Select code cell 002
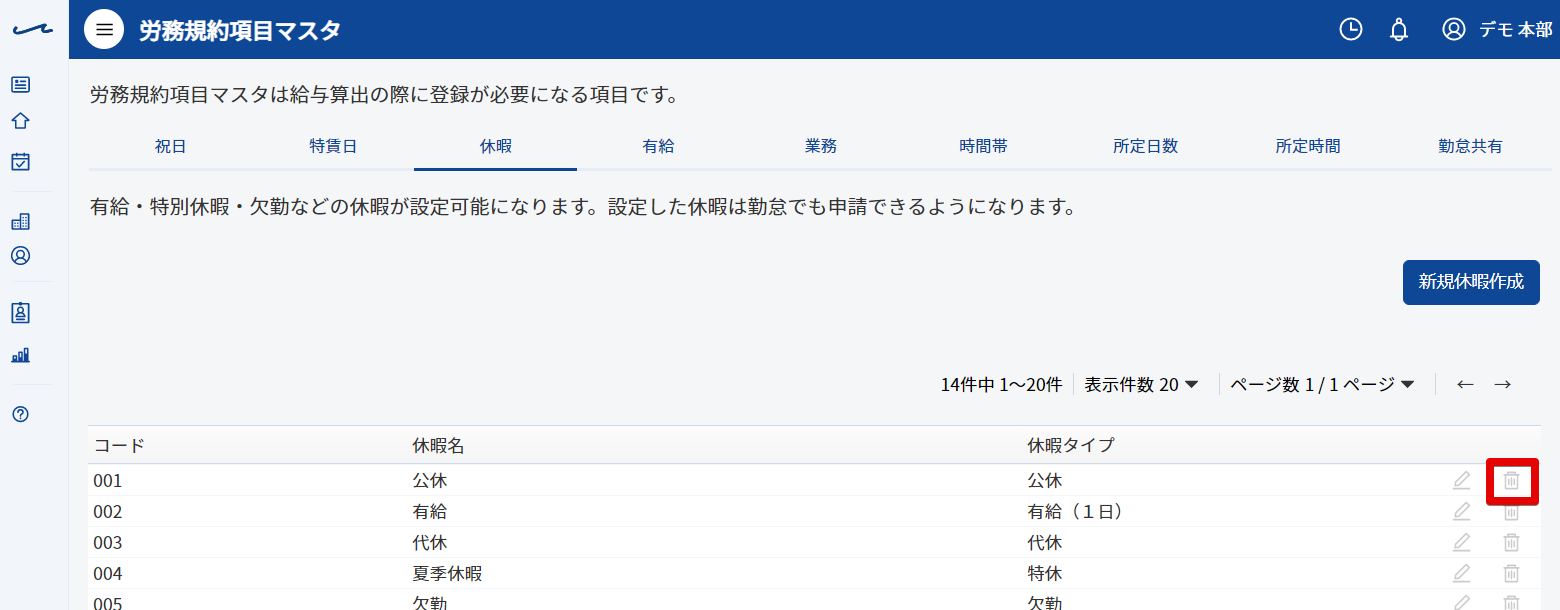The image size is (1560, 610). tap(108, 512)
